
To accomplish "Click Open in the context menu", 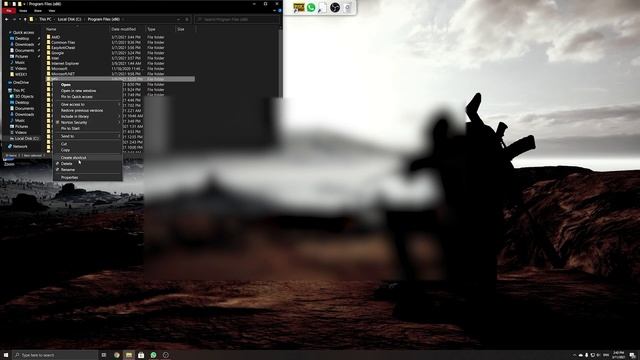I will click(x=66, y=85).
